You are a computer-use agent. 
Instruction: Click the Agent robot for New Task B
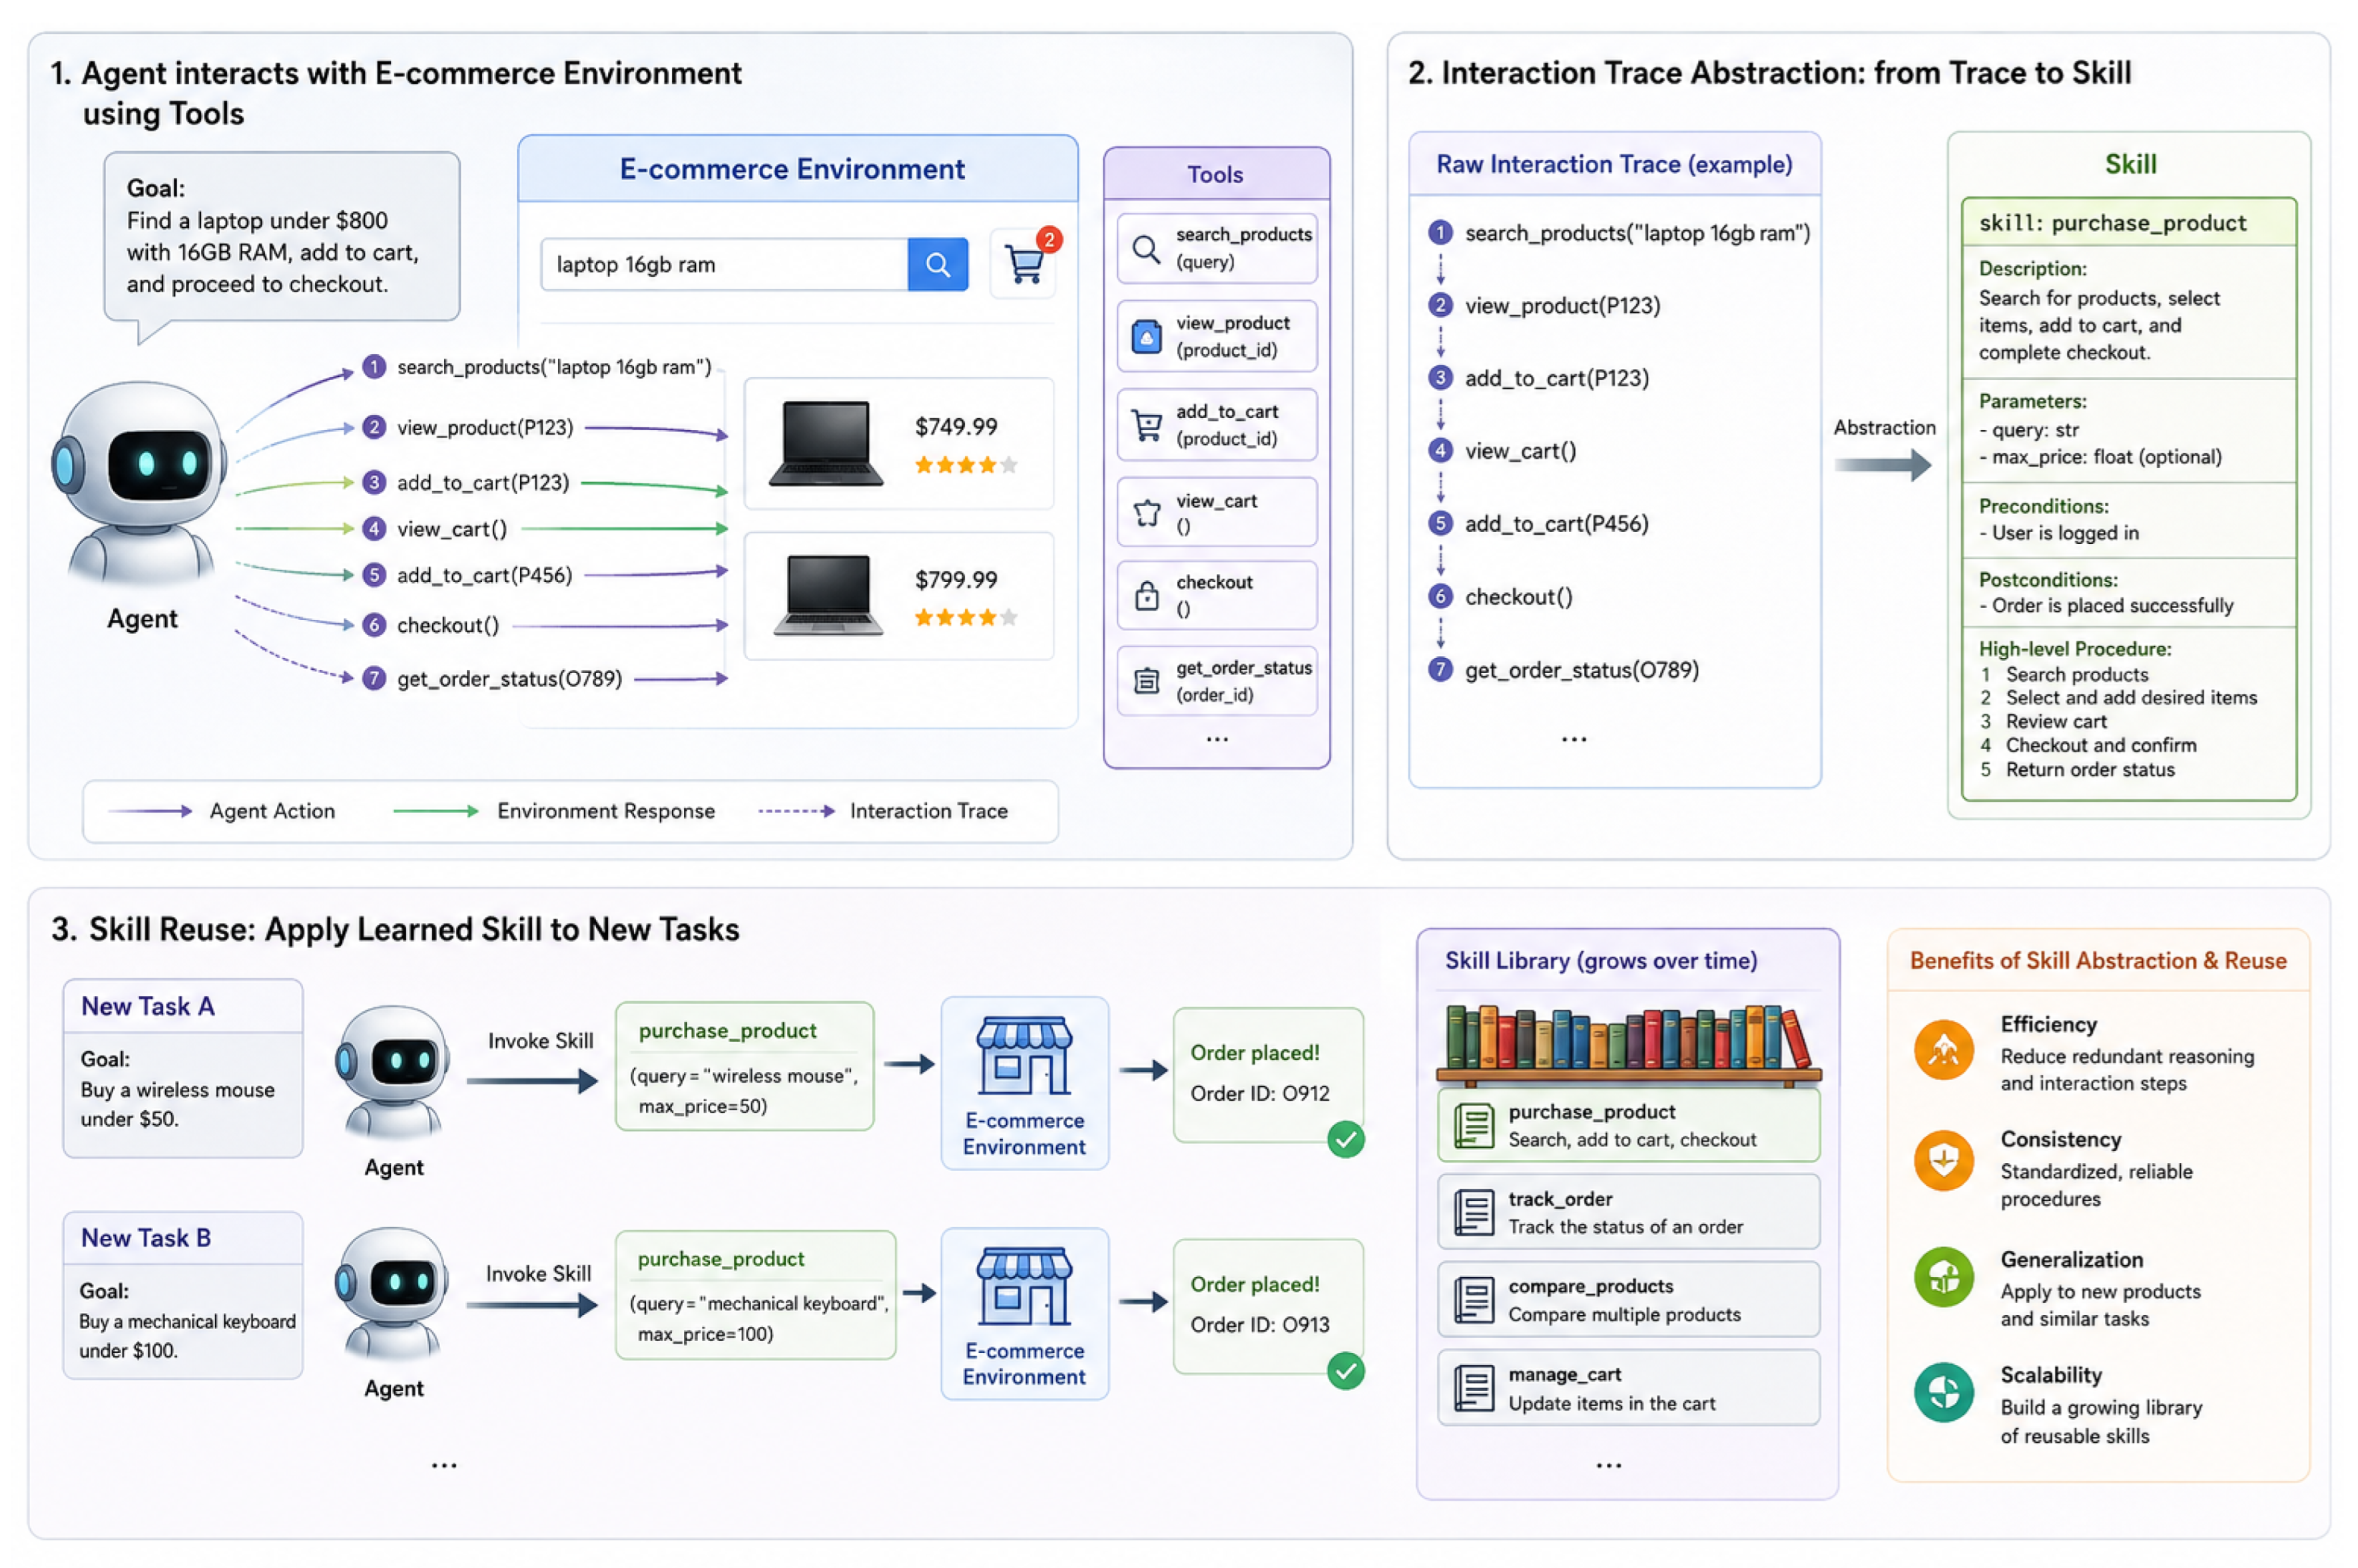(393, 1294)
